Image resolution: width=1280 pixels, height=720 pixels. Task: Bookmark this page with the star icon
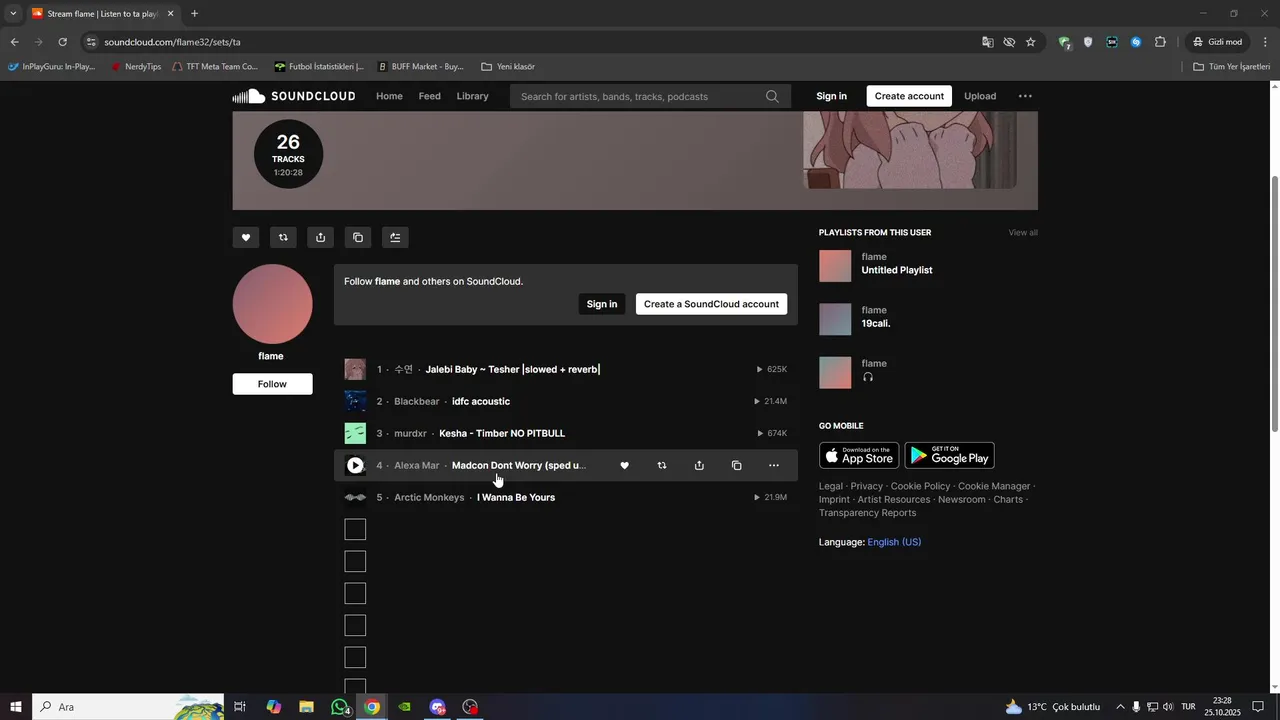pos(1031,42)
